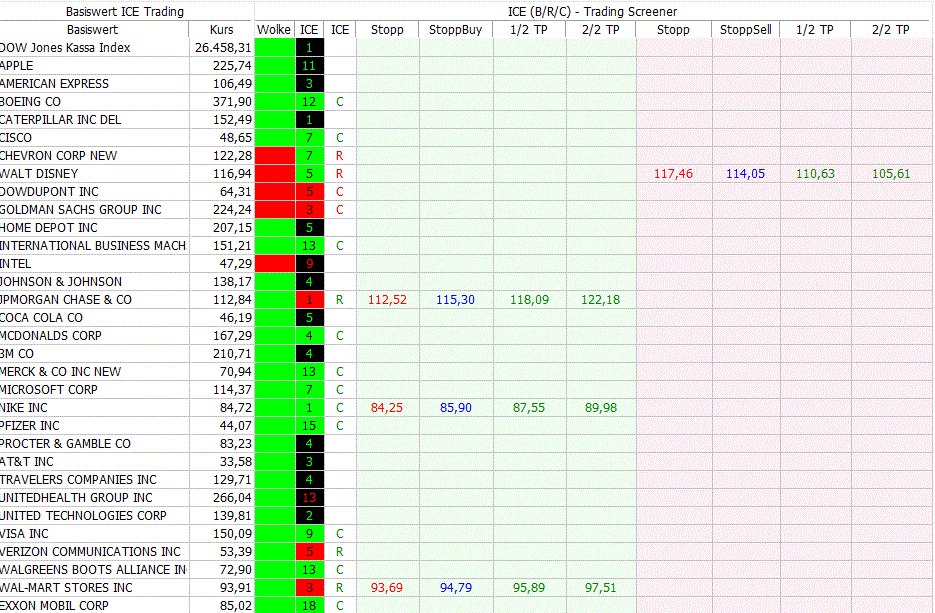Click JPMorgan take-profit 118,09

530,299
